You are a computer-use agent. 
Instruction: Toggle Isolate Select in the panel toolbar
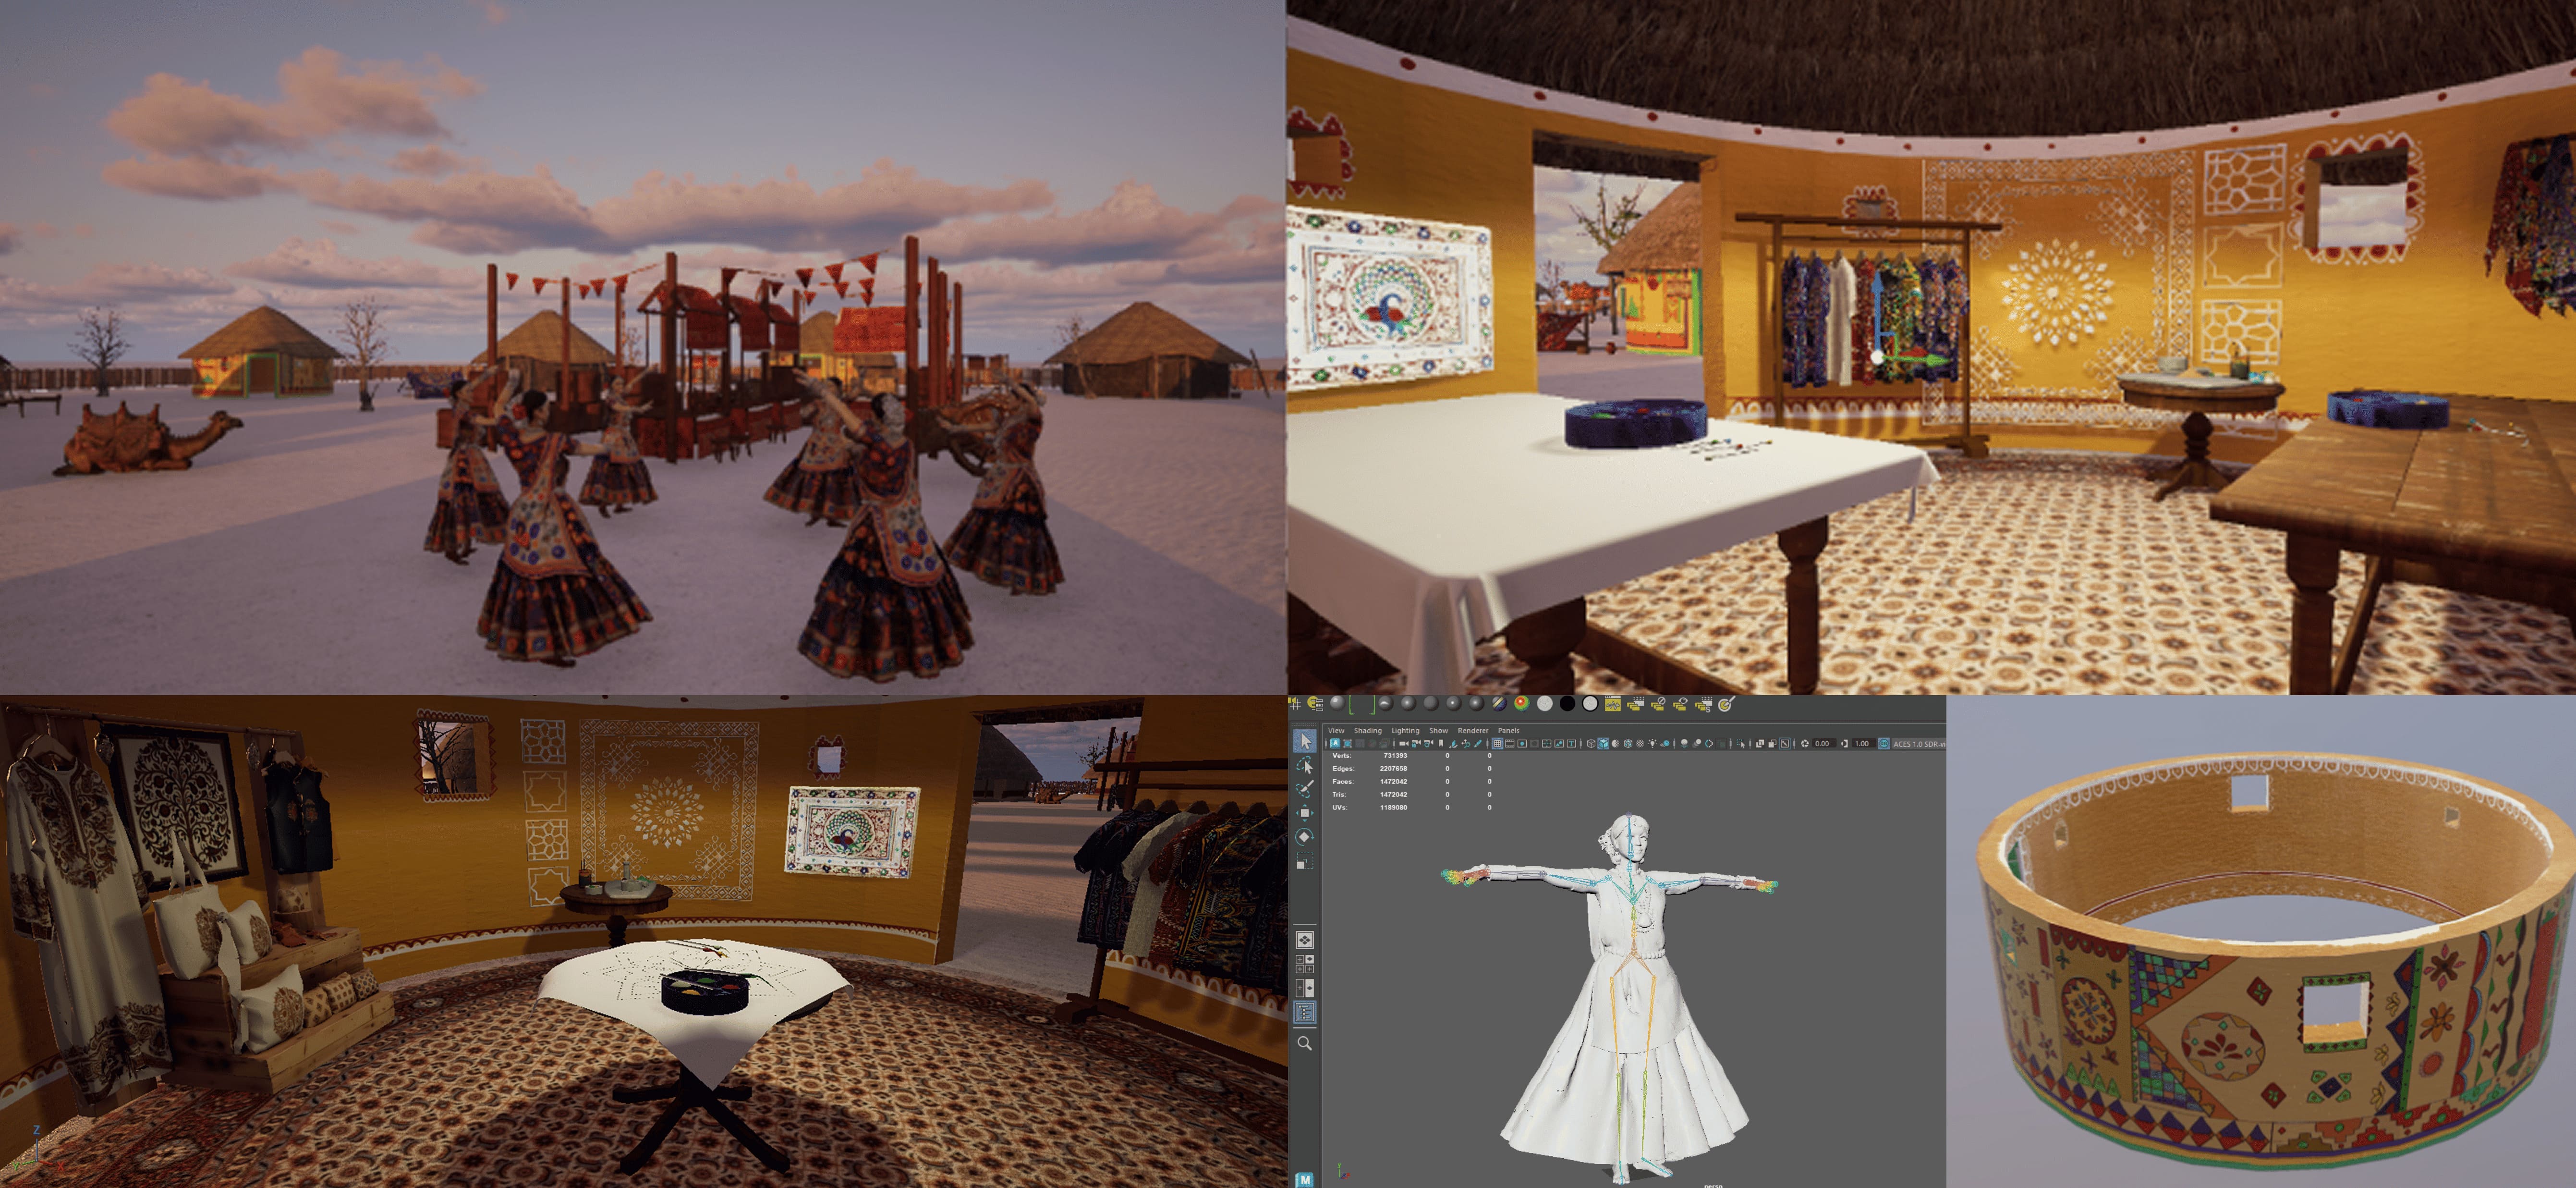pyautogui.click(x=1741, y=743)
